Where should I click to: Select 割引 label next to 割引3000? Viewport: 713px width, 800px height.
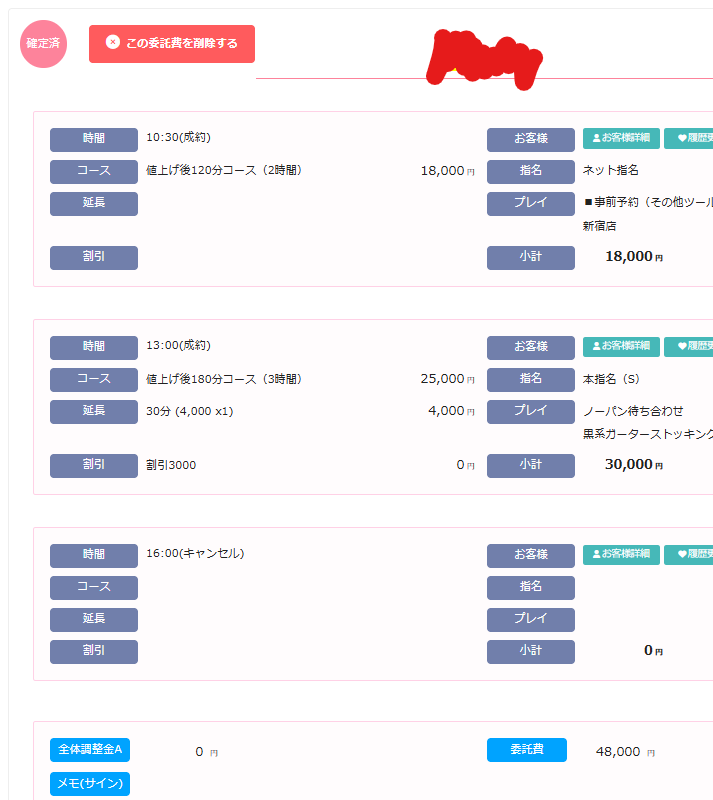pyautogui.click(x=94, y=465)
